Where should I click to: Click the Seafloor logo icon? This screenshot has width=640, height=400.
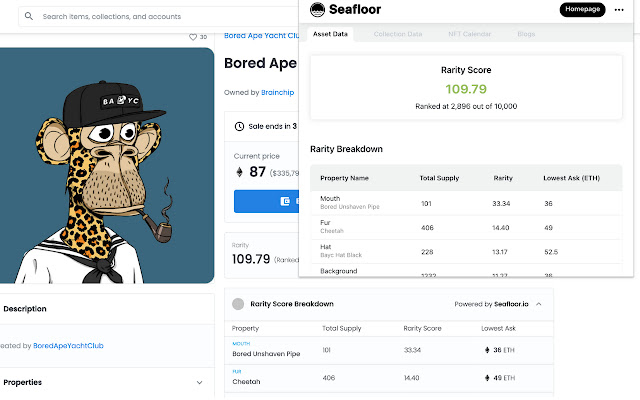tap(316, 10)
